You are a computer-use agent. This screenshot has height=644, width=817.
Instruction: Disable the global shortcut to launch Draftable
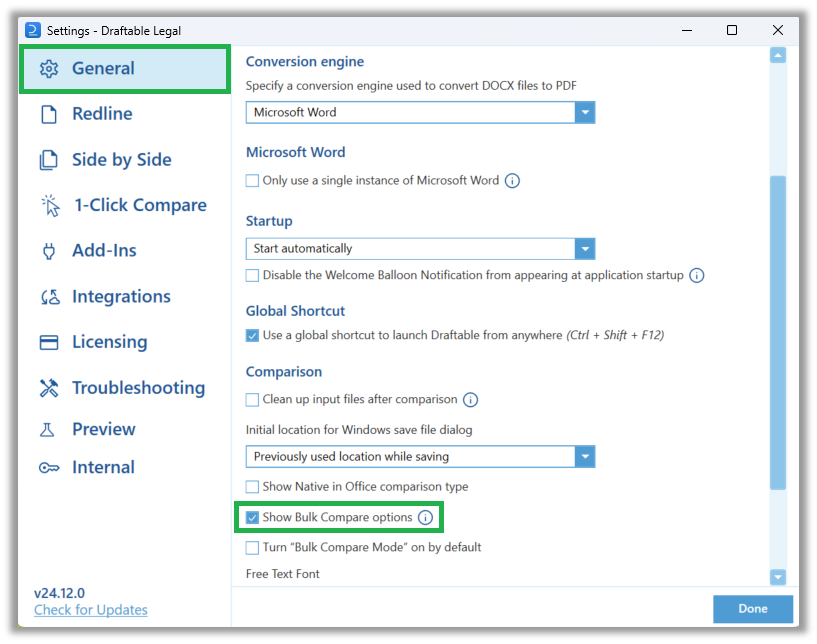[252, 335]
